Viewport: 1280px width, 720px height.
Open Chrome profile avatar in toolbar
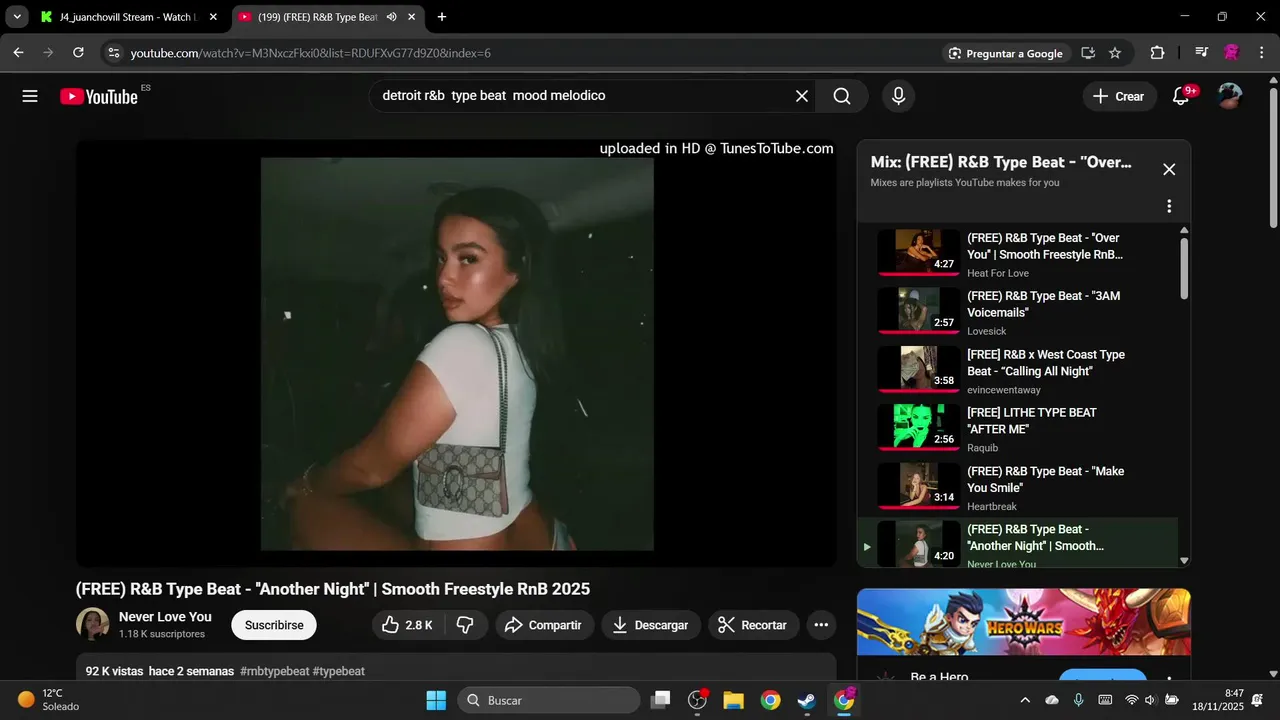coord(1232,53)
